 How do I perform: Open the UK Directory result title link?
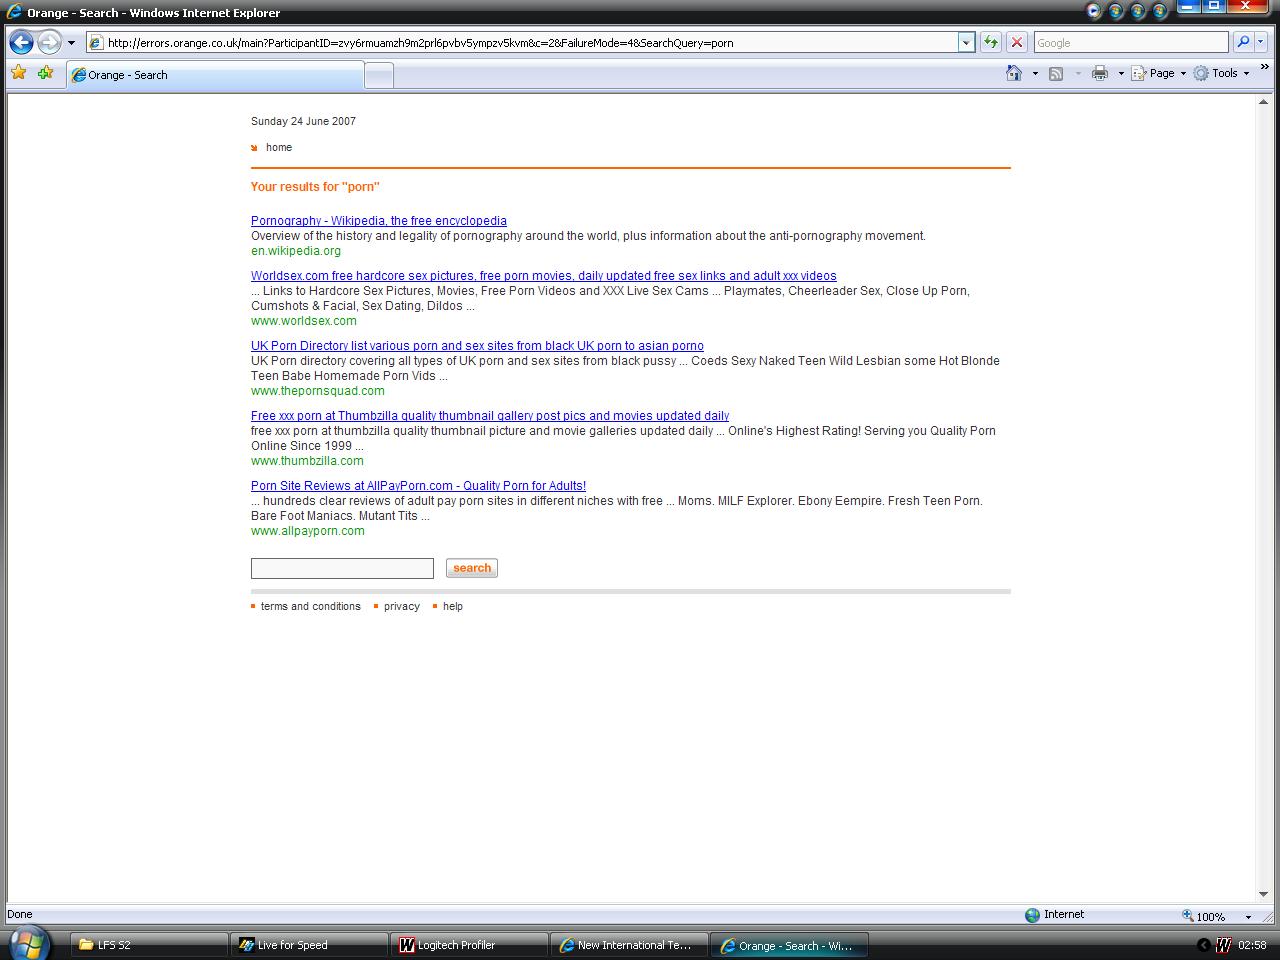(x=477, y=346)
